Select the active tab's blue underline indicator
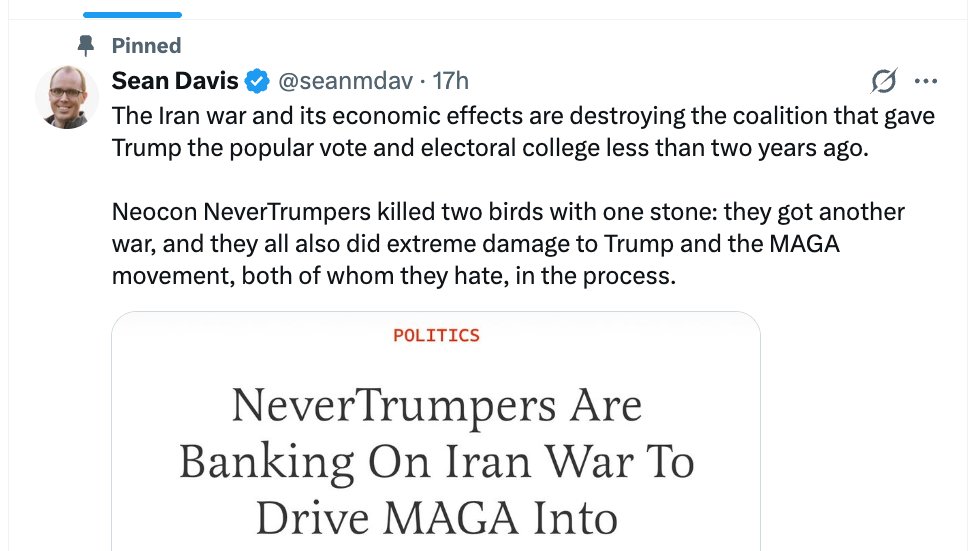The height and width of the screenshot is (551, 980). pos(132,14)
